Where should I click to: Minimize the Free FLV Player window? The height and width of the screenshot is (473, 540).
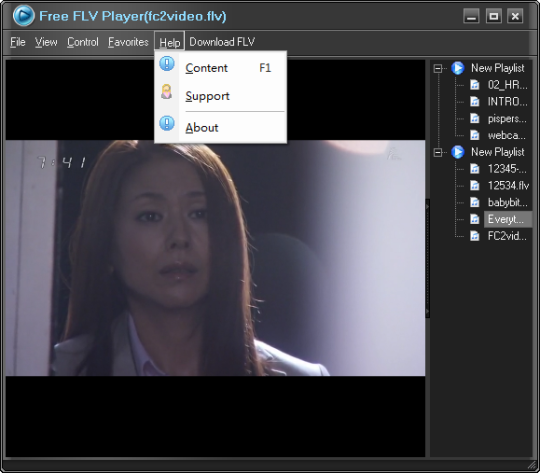471,16
